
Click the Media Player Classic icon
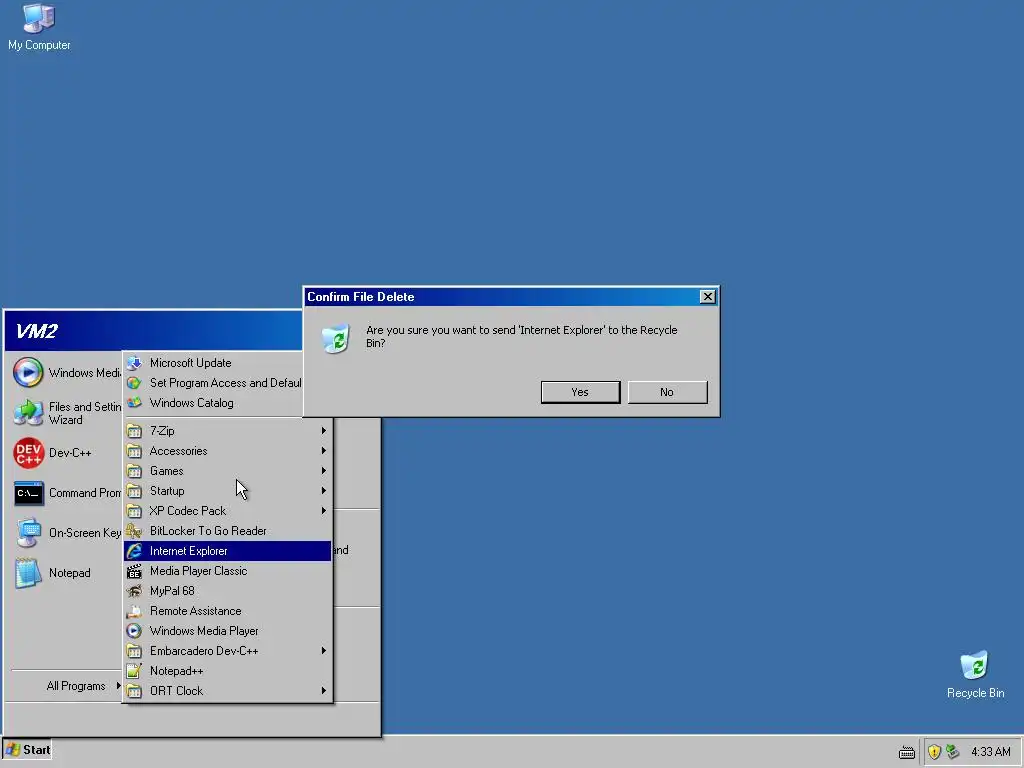[134, 571]
